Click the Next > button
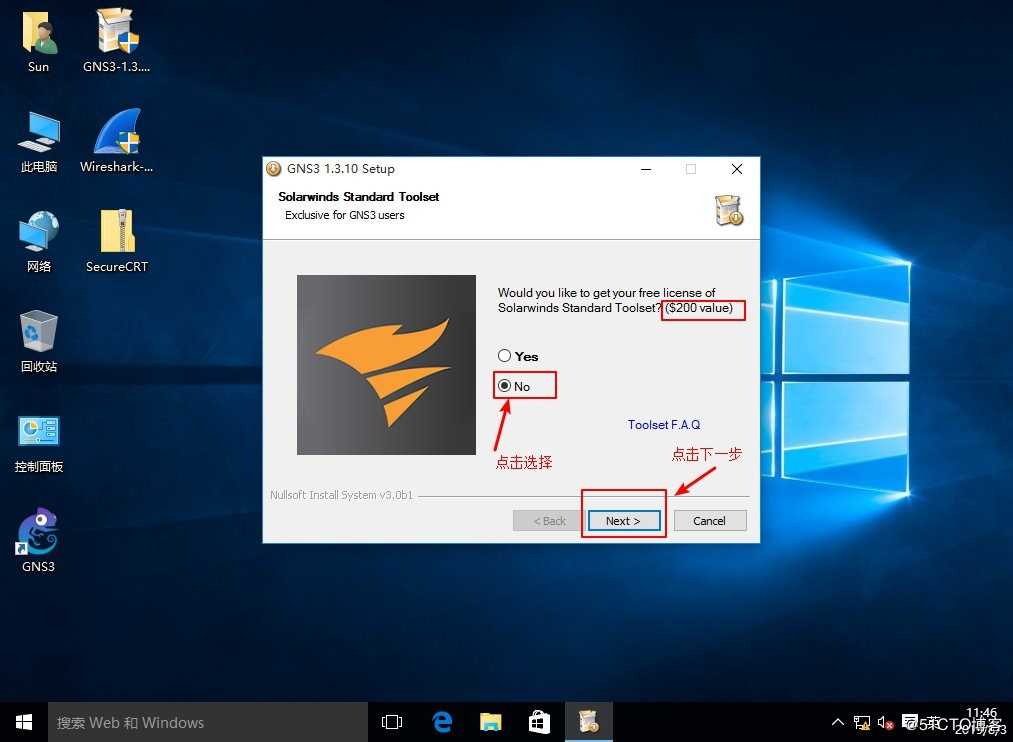 click(623, 520)
